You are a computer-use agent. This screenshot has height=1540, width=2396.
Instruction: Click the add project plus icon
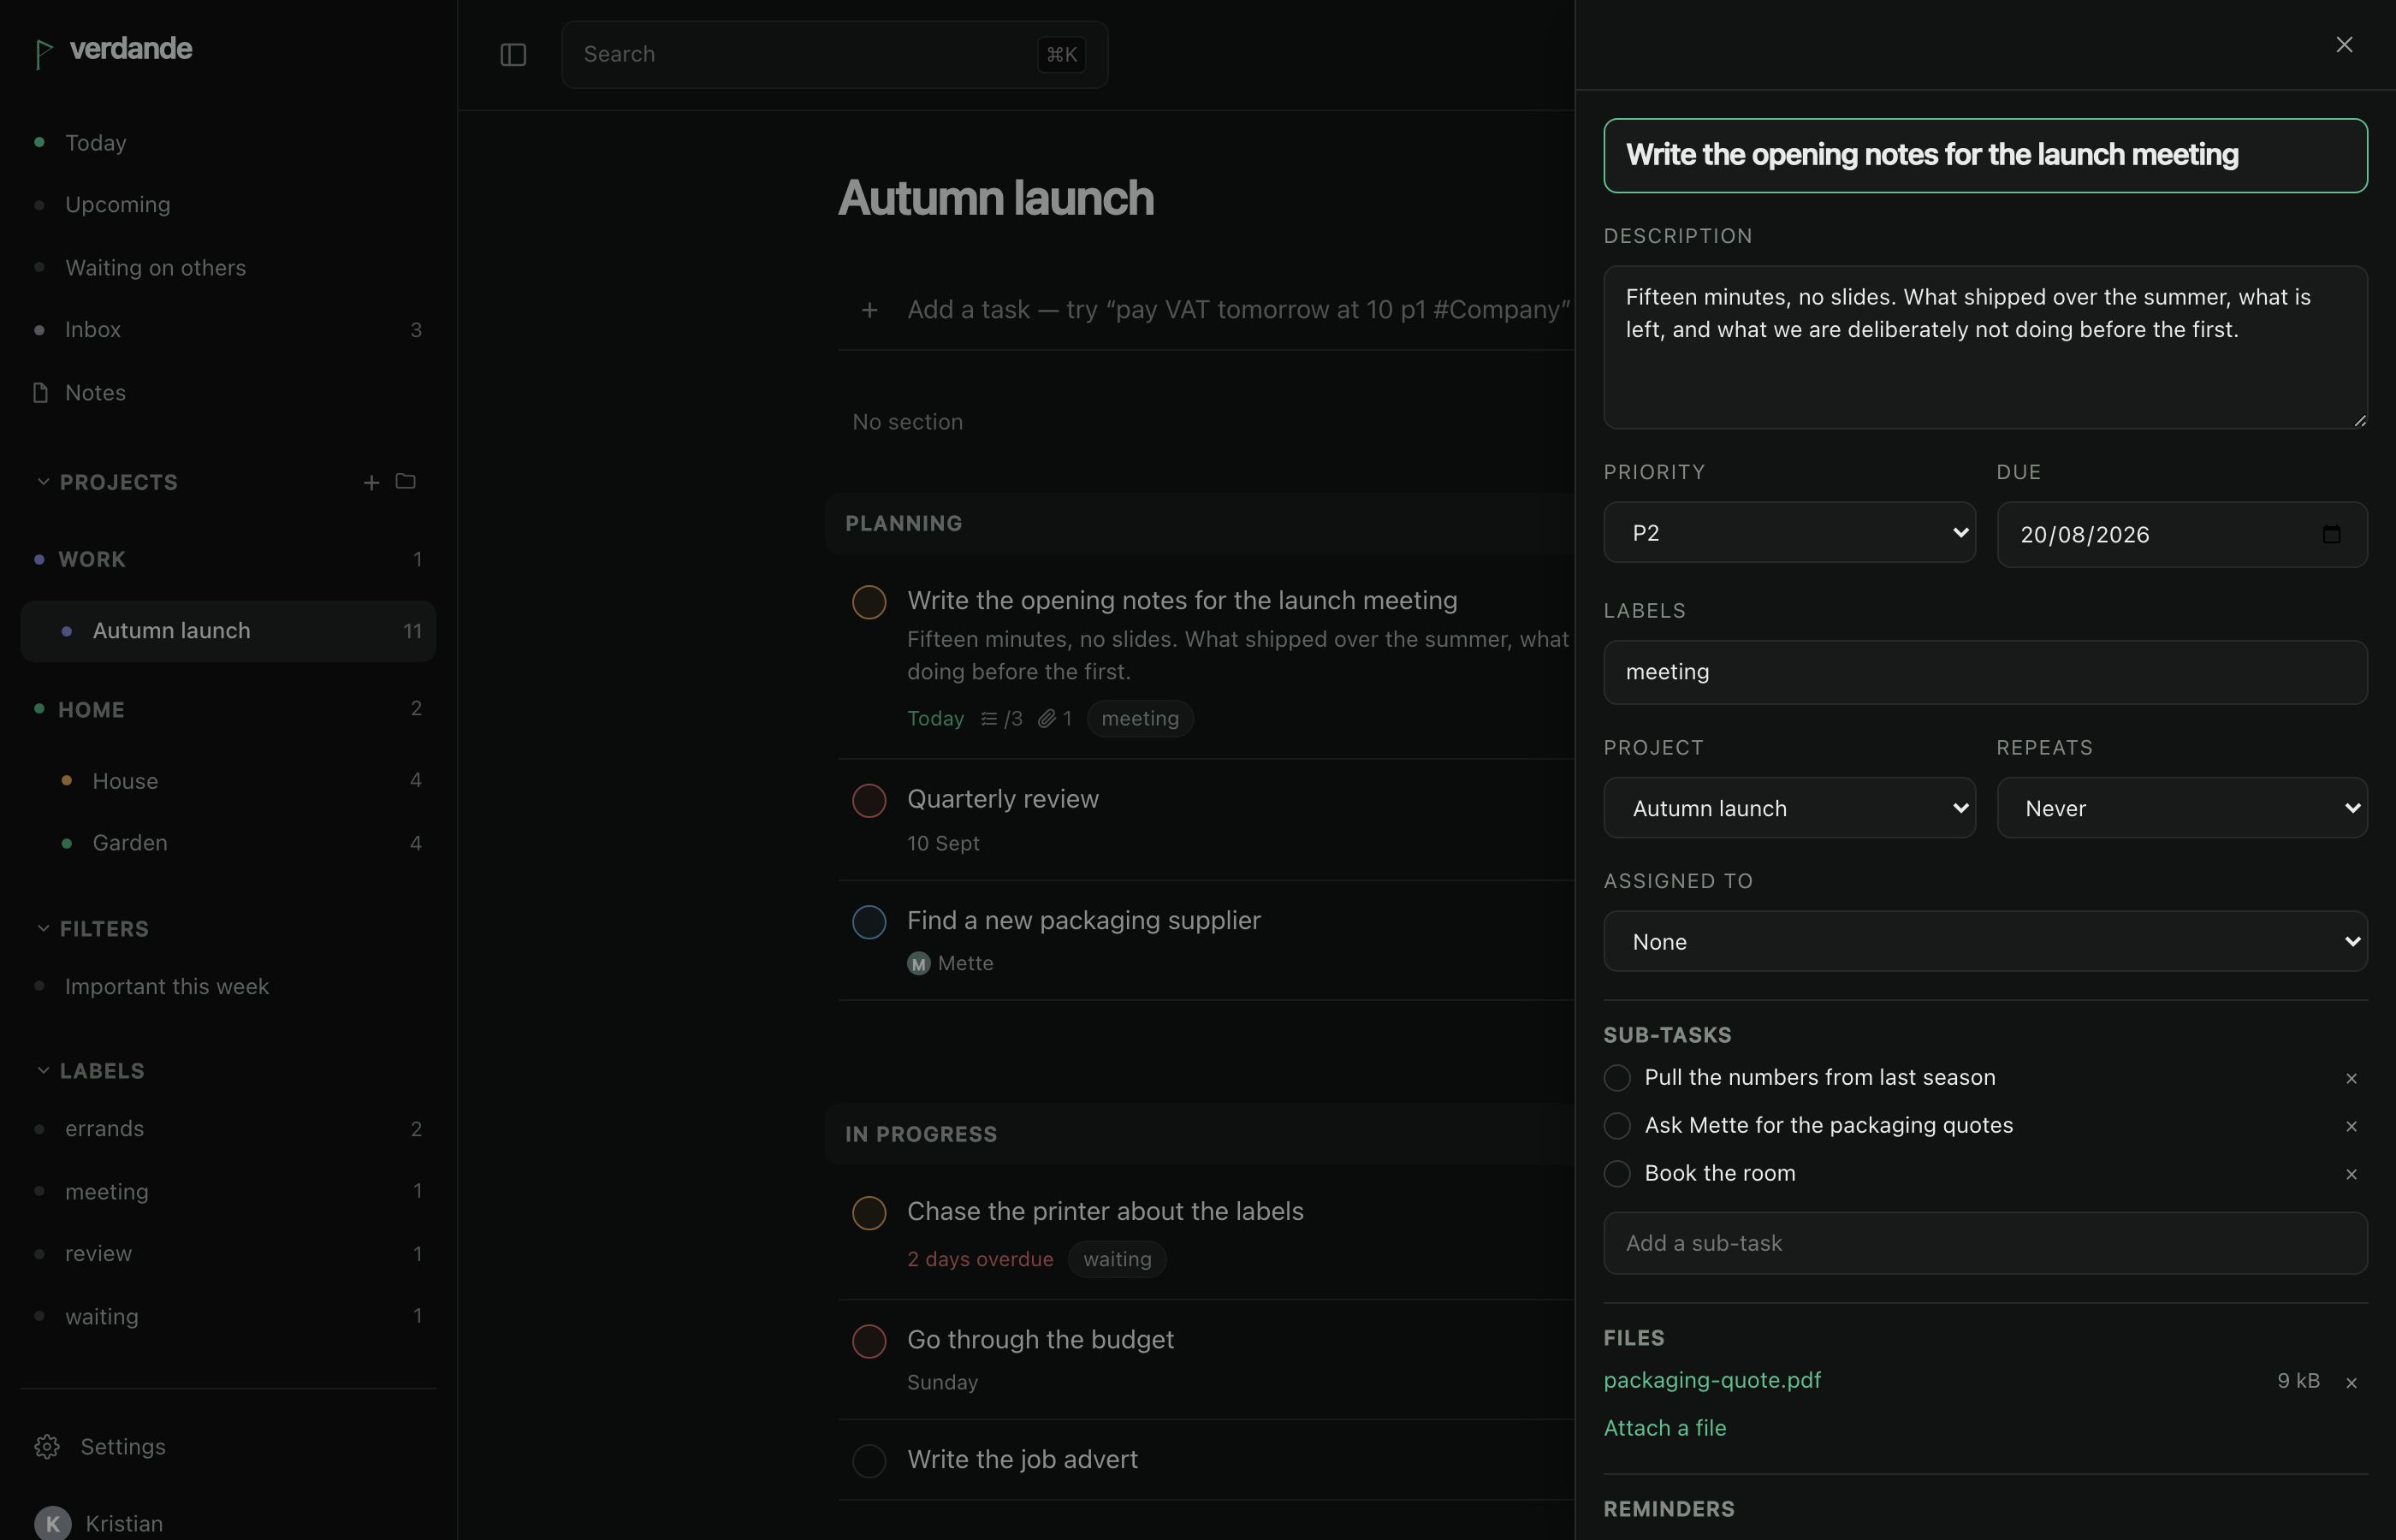point(371,483)
